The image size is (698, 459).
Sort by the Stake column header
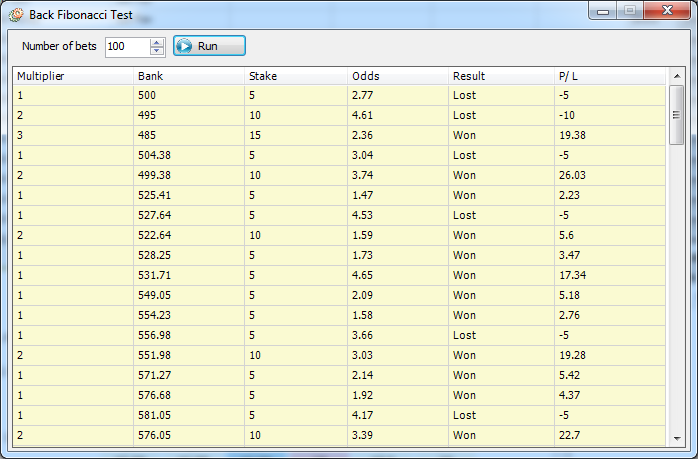[296, 76]
